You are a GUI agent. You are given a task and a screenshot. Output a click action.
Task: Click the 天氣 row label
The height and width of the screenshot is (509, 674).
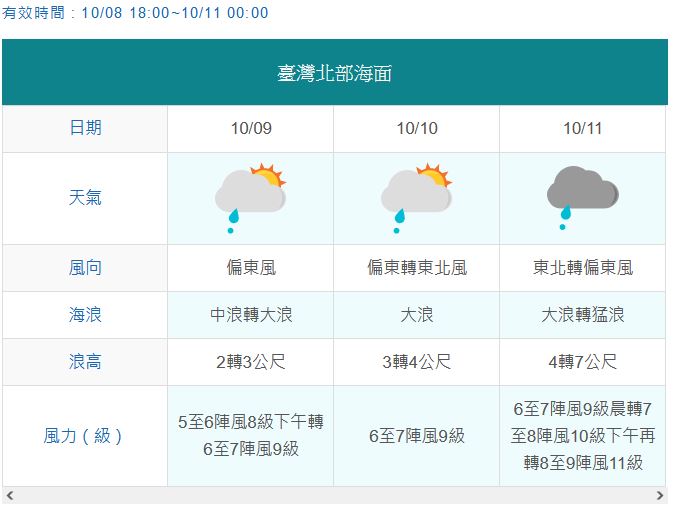[x=85, y=198]
